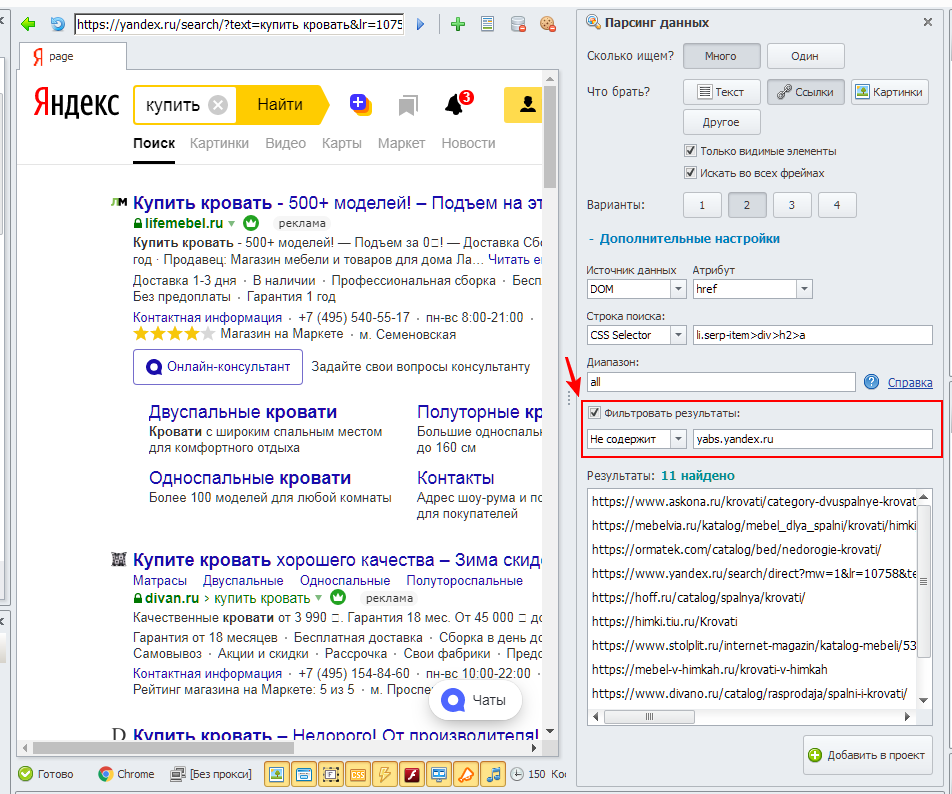The width and height of the screenshot is (952, 794).
Task: Choose Картинки as data to take
Action: point(889,92)
